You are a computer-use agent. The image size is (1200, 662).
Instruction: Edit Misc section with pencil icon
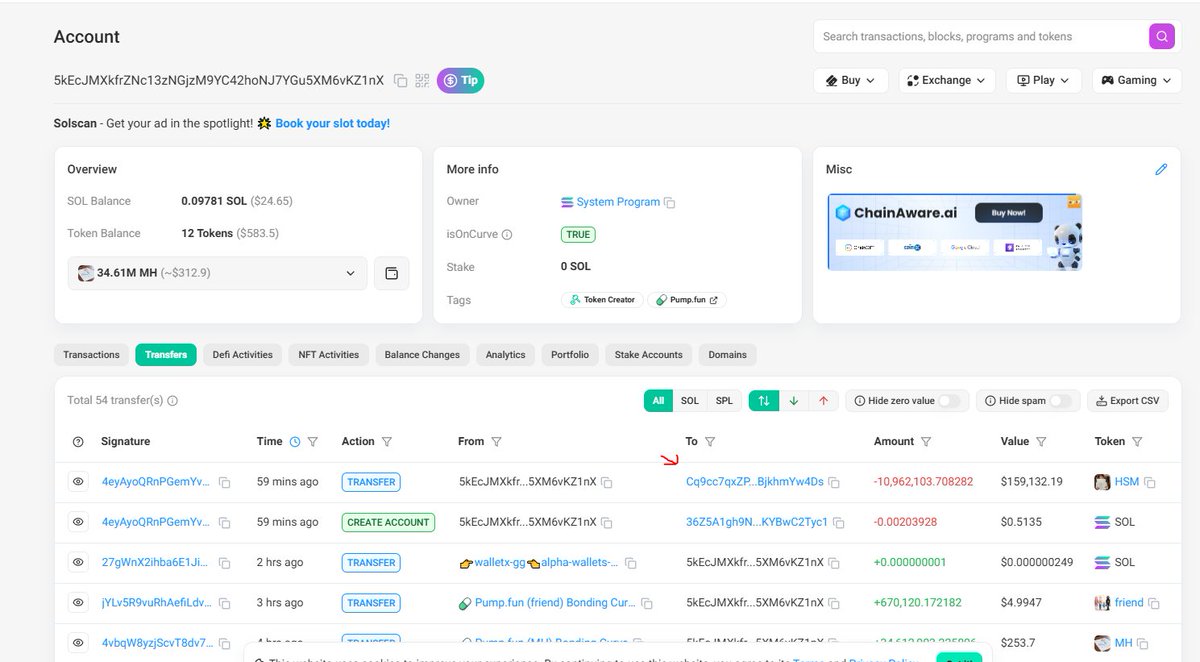tap(1161, 170)
